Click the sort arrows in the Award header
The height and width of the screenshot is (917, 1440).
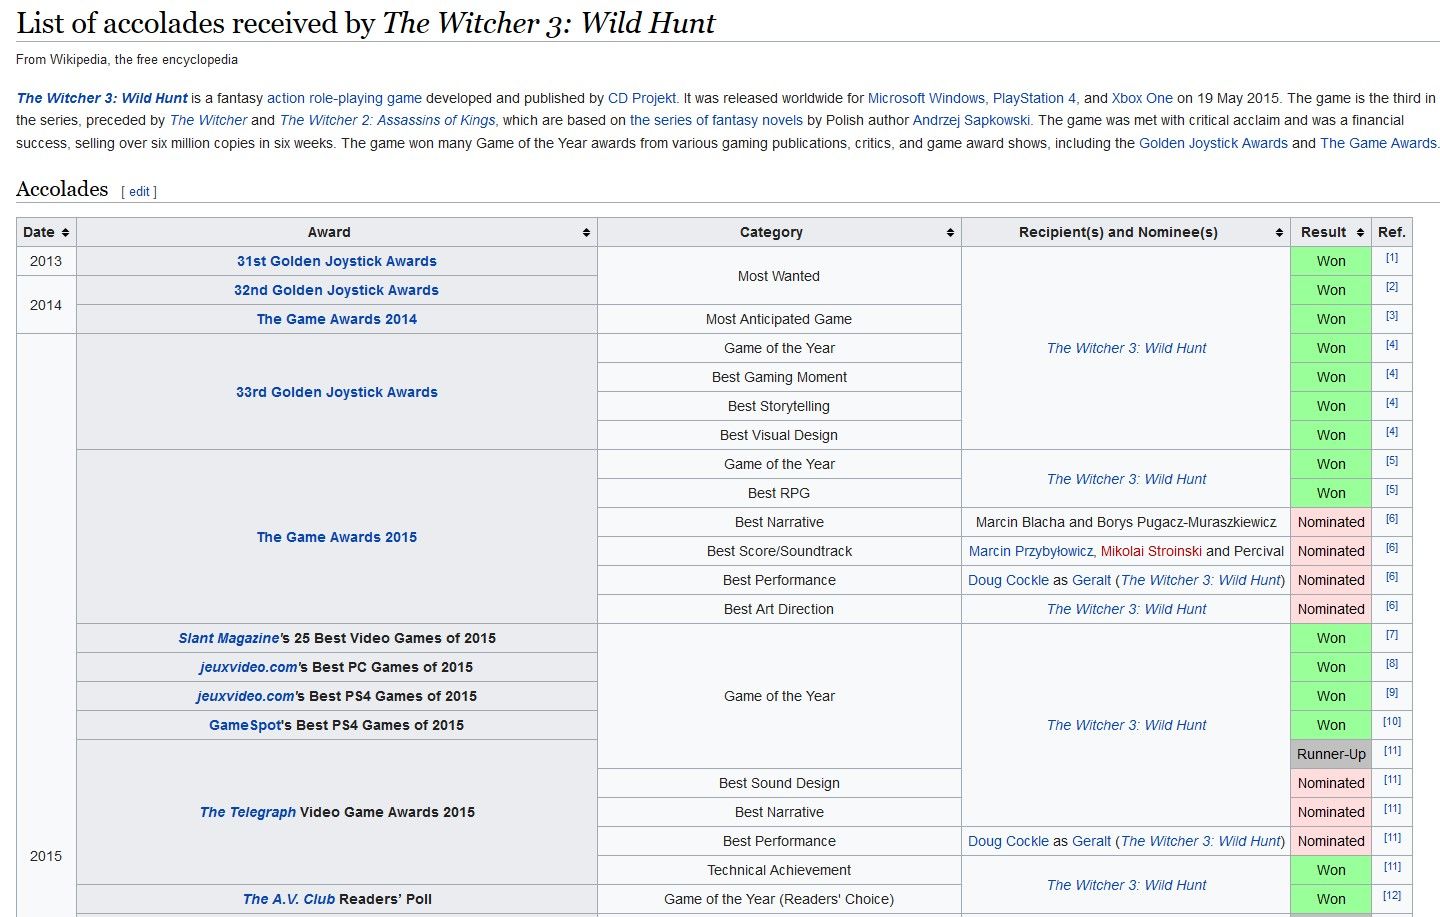click(x=586, y=233)
